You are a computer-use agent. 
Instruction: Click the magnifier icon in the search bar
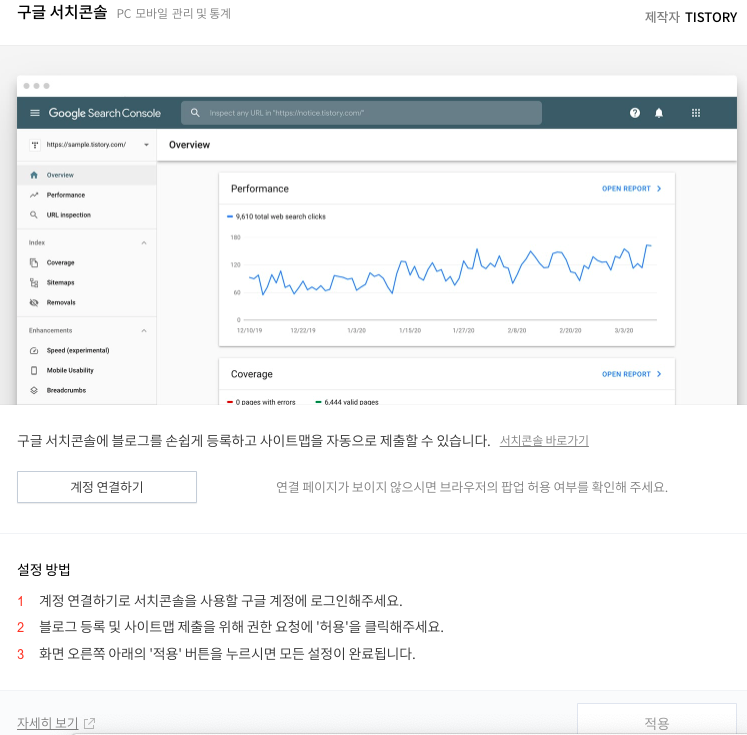pyautogui.click(x=195, y=113)
